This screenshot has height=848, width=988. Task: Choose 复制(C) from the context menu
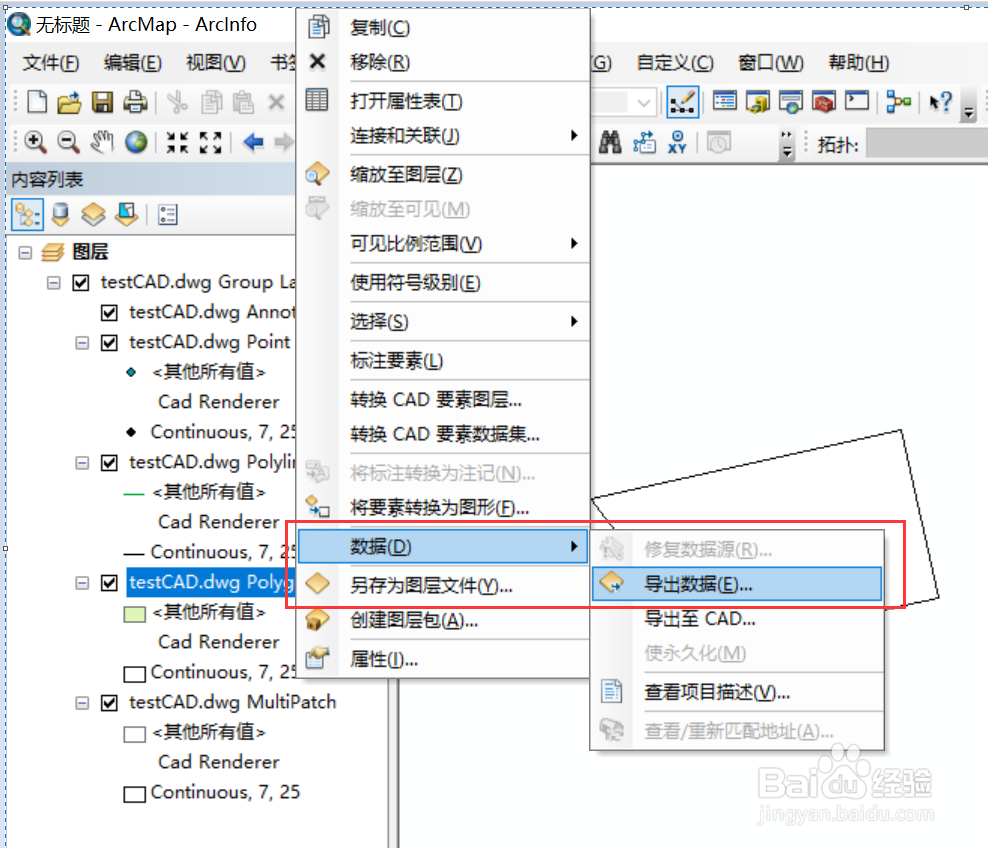(443, 28)
